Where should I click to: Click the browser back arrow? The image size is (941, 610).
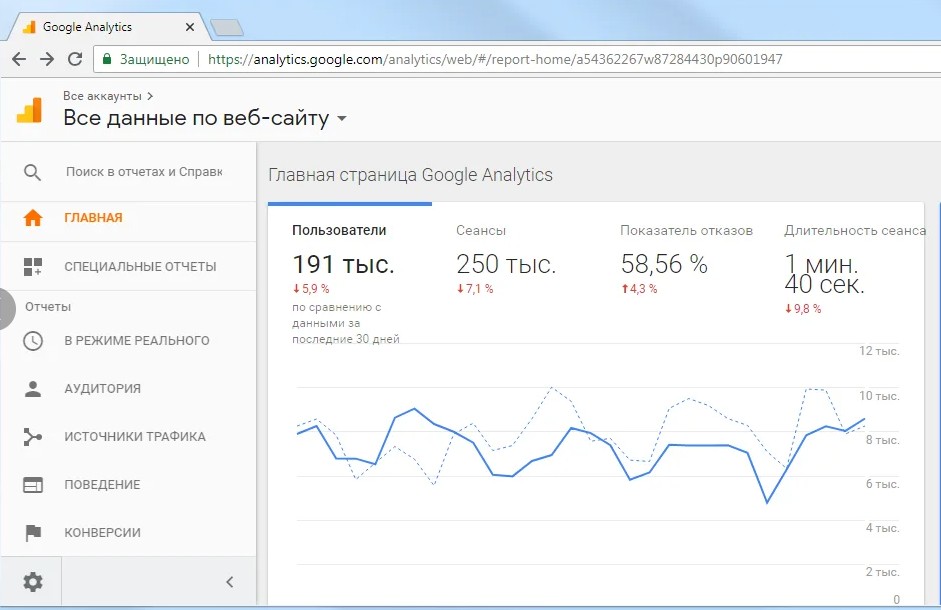(x=19, y=59)
